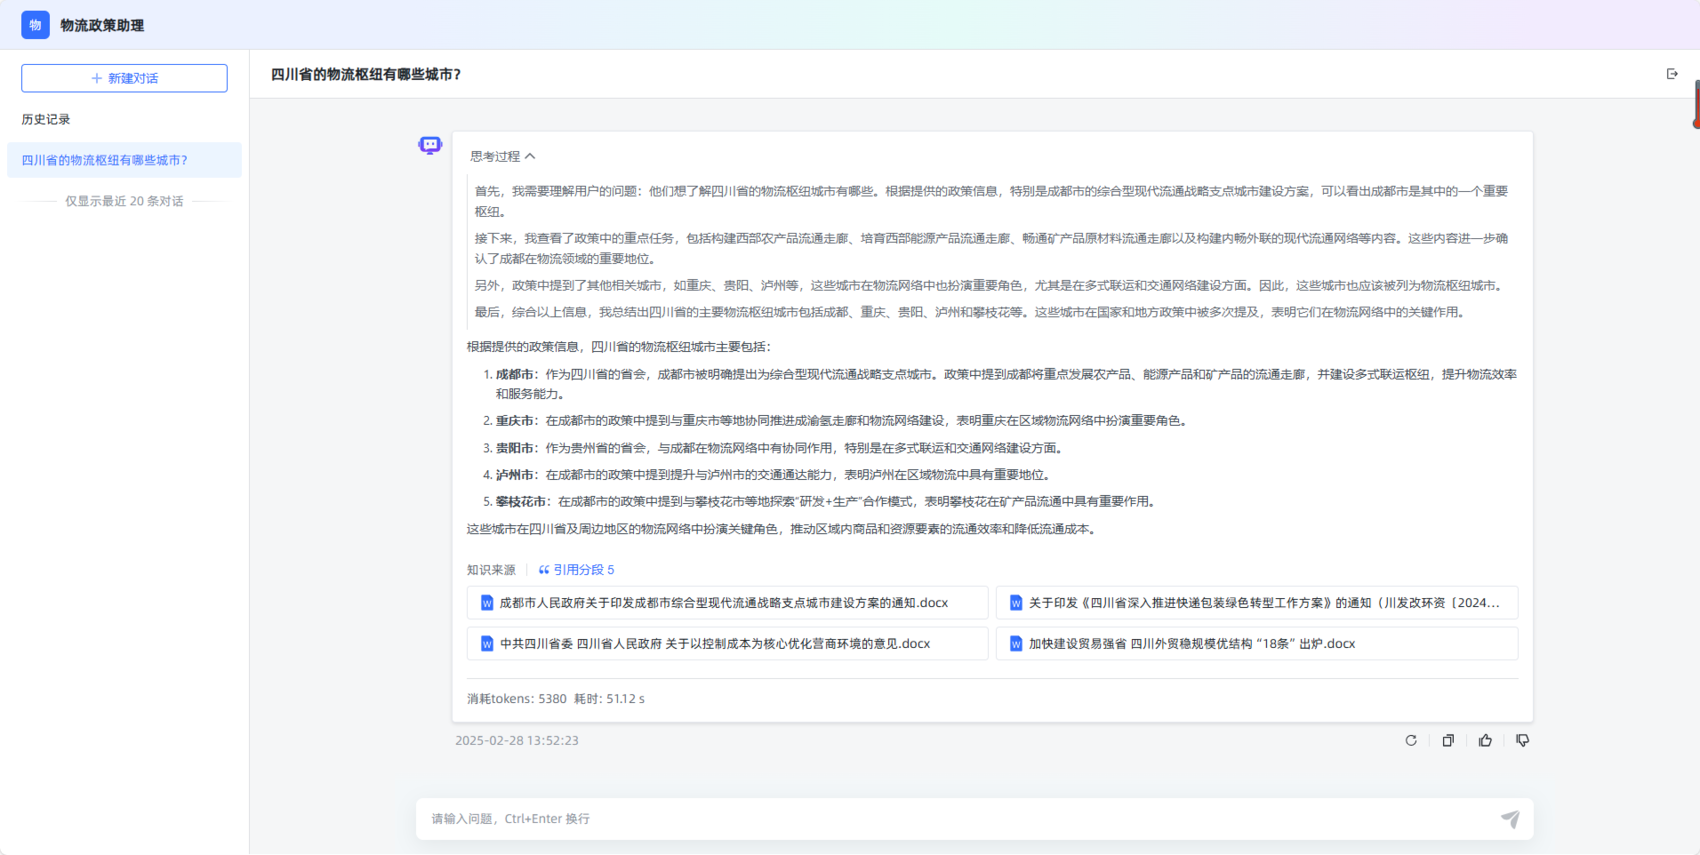1700x855 pixels.
Task: Open history item 四川省的物流枢纽有哪些城市？
Action: (x=124, y=160)
